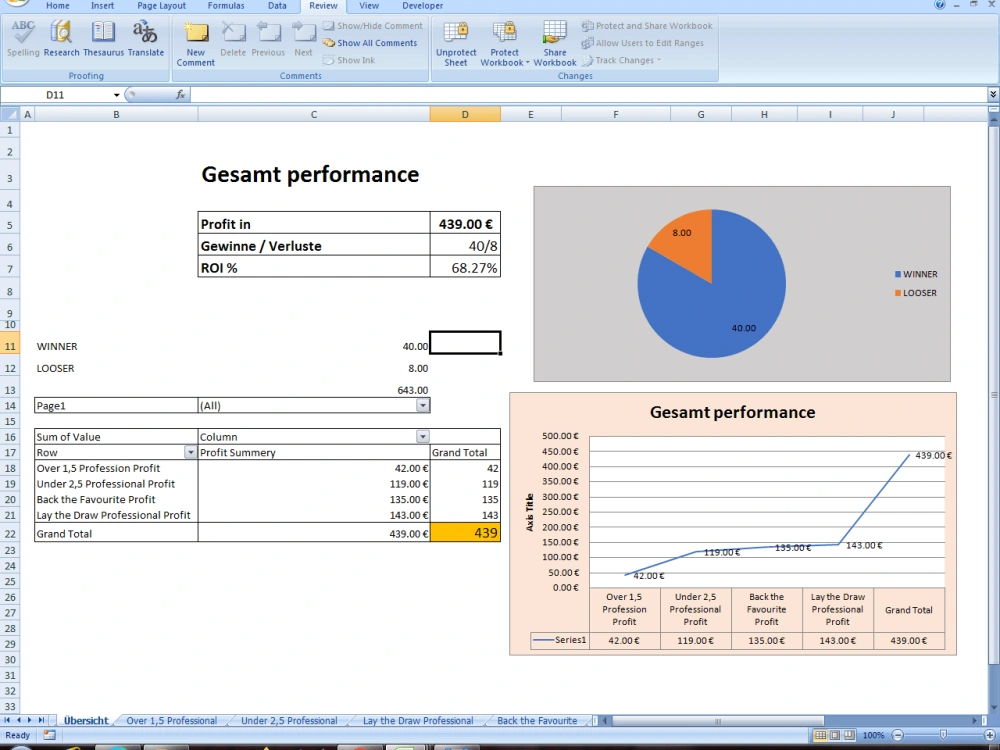Add a New Comment

(x=196, y=43)
